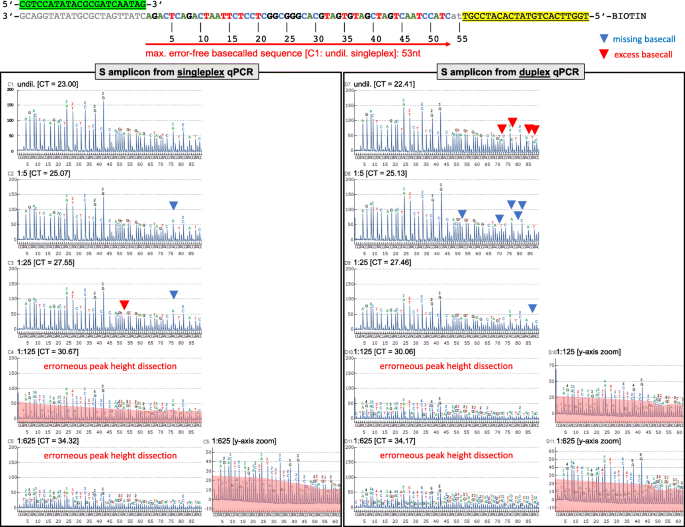Image resolution: width=685 pixels, height=527 pixels.
Task: Click the red triangle beside 'excess basecall' legend
Action: point(604,54)
